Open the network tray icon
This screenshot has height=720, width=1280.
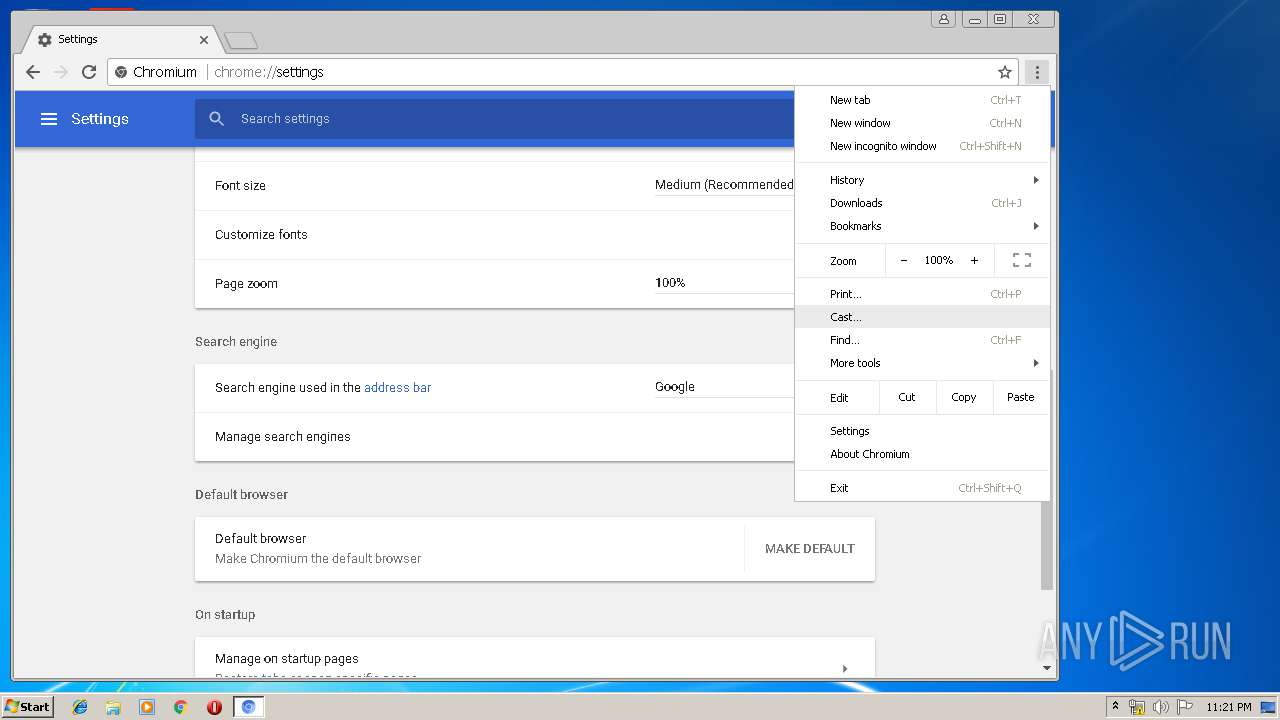[1137, 707]
